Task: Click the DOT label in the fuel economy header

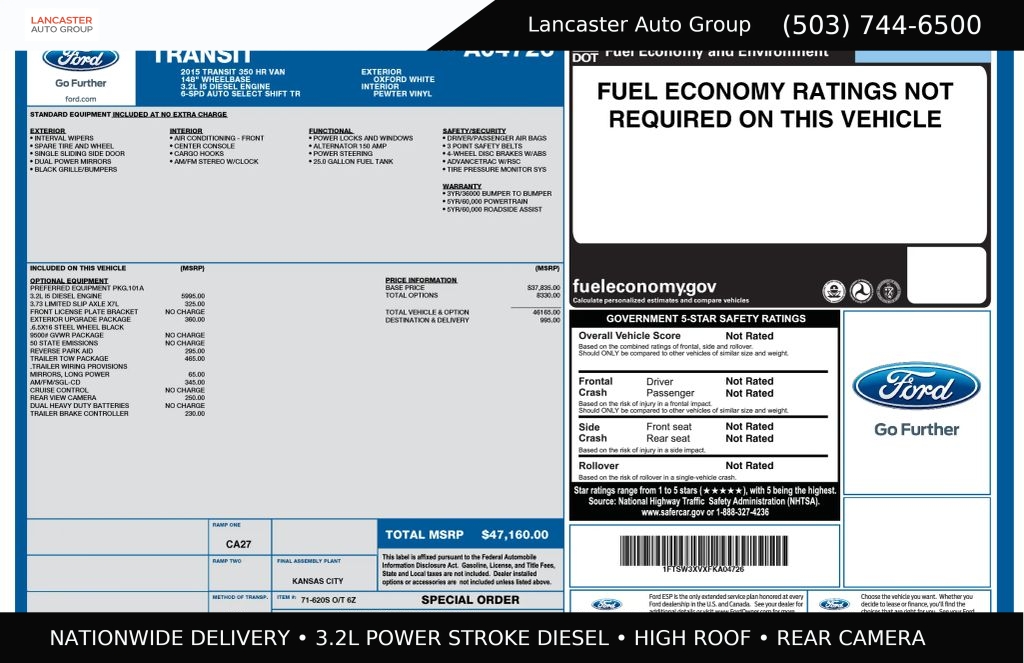Action: point(585,57)
